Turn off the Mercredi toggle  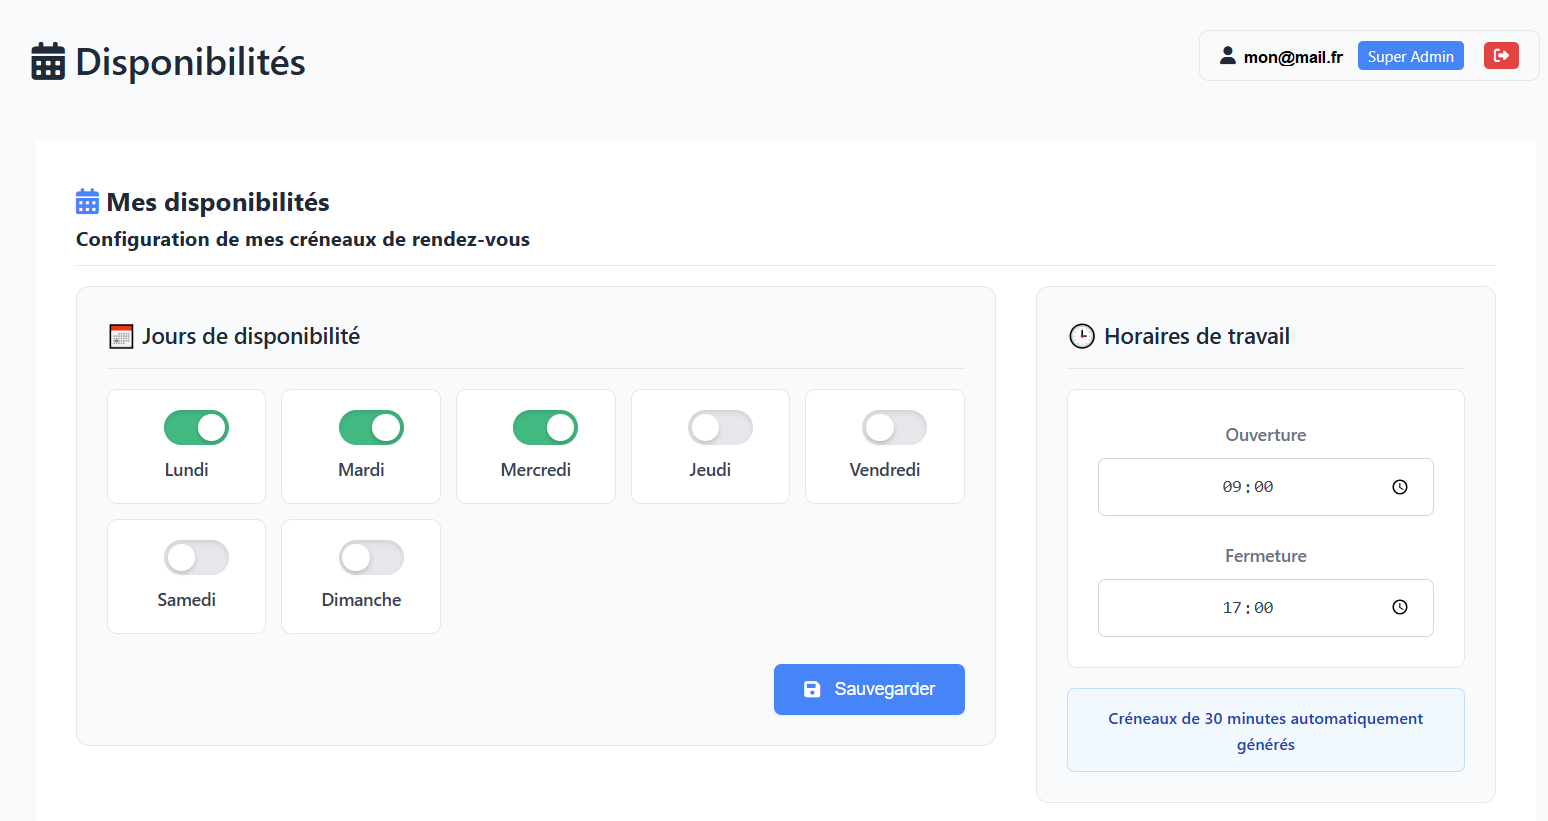pos(545,428)
